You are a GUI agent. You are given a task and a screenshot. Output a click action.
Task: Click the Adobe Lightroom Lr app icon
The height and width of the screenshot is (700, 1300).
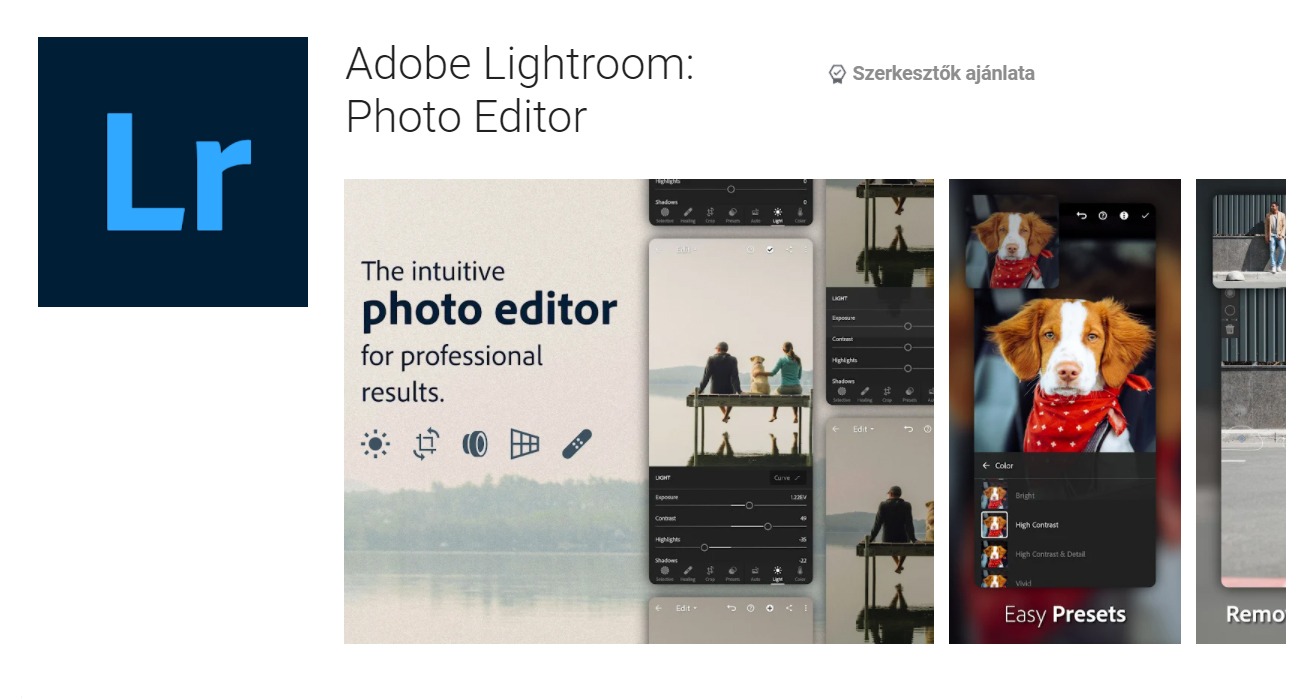[173, 172]
